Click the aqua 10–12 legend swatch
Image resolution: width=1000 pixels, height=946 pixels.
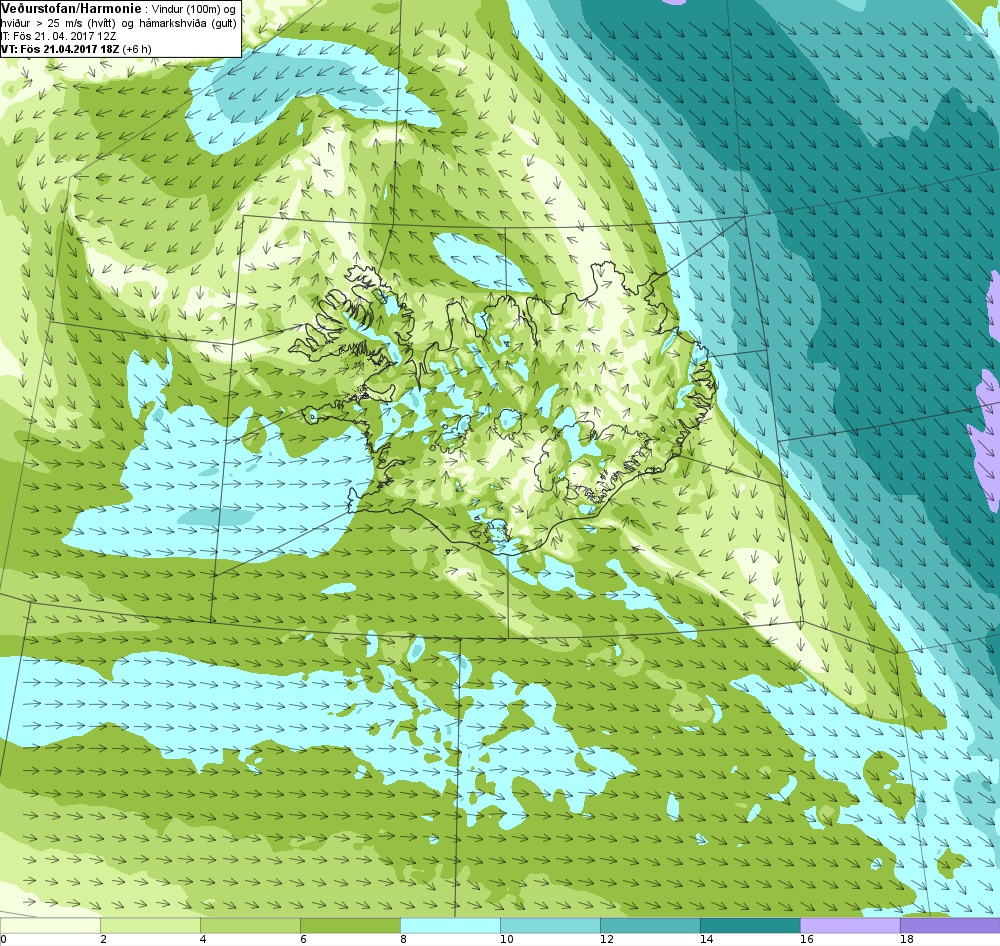[550, 925]
